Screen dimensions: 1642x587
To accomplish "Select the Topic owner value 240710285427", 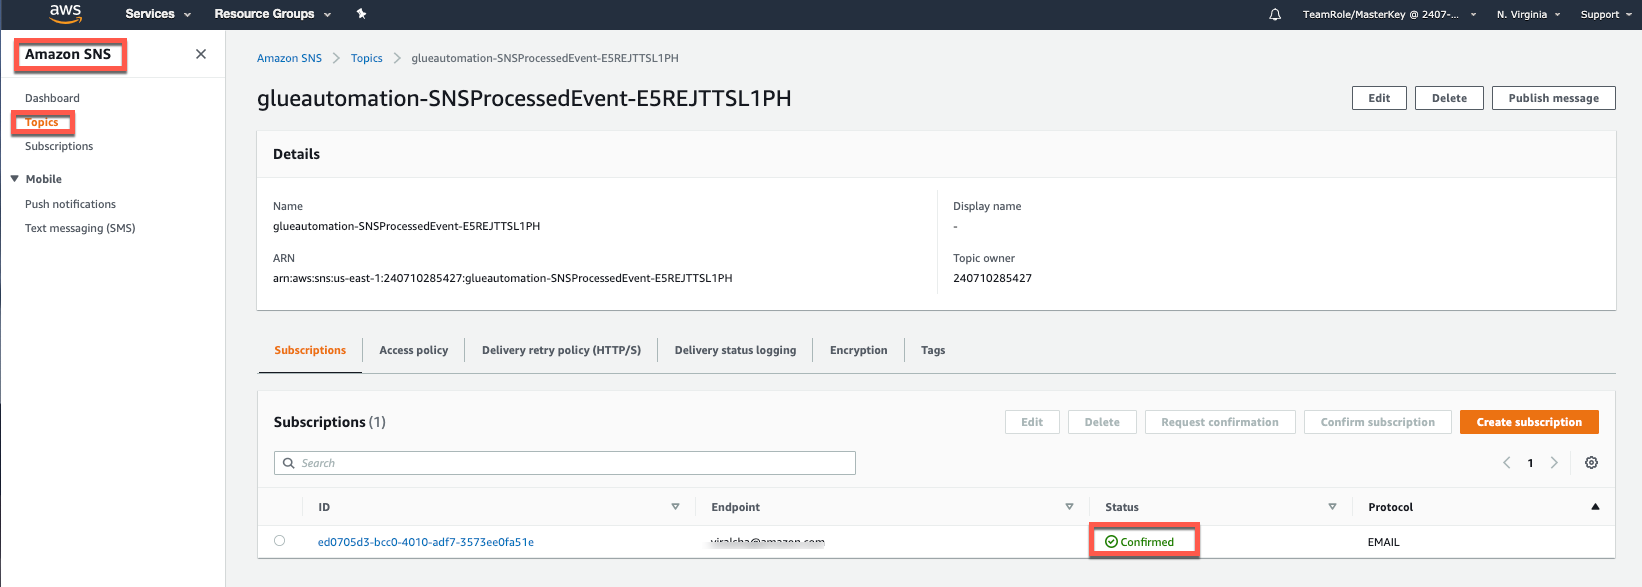I will [x=992, y=278].
